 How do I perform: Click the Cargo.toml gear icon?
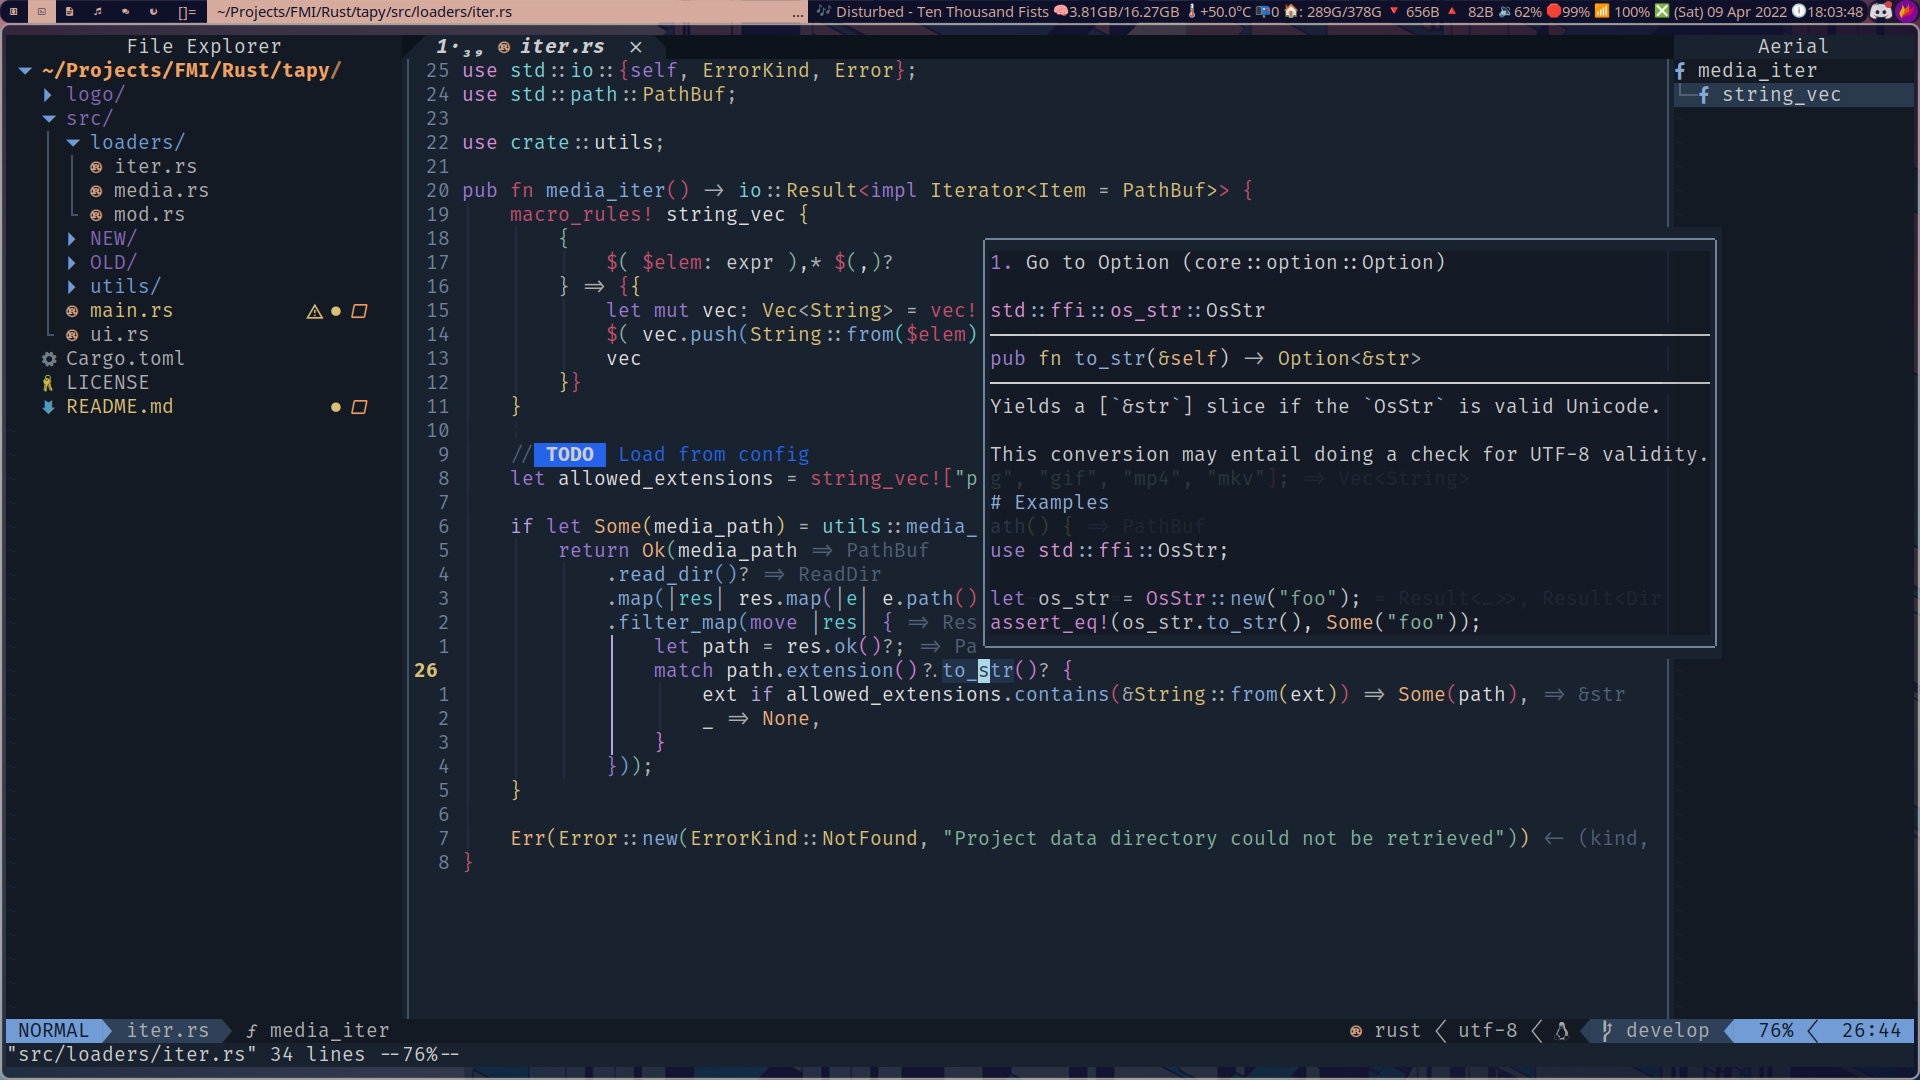tap(48, 359)
